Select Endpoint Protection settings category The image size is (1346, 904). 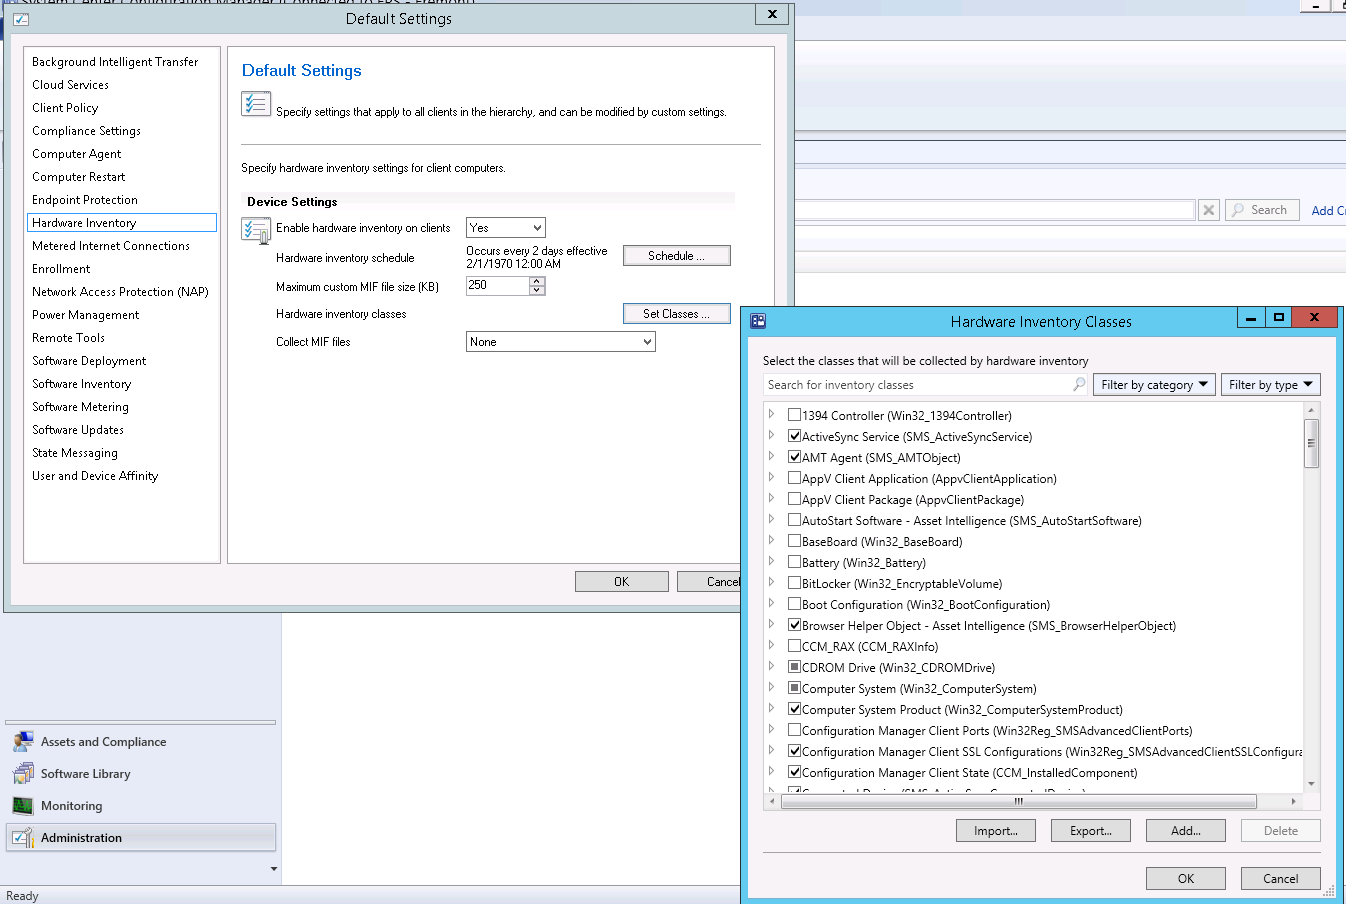pos(85,200)
